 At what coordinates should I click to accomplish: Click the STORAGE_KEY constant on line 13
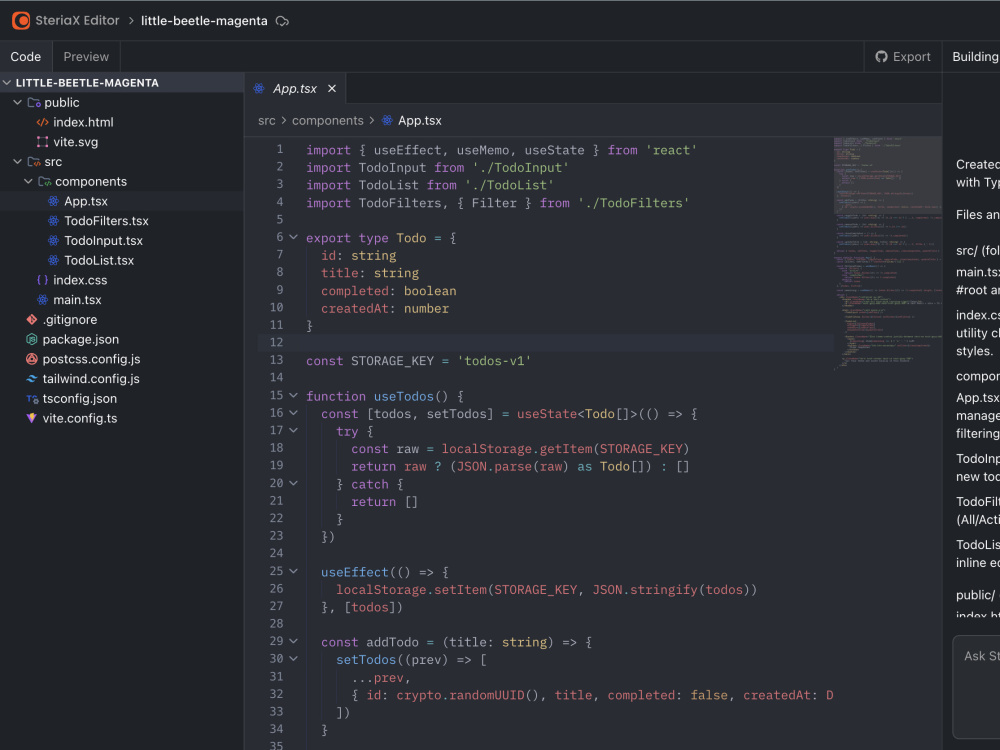[392, 361]
